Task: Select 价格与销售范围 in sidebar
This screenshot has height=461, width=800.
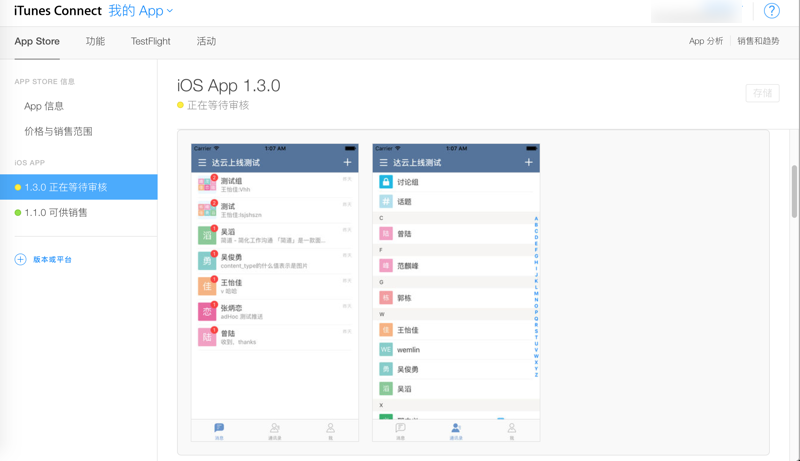Action: [x=58, y=132]
